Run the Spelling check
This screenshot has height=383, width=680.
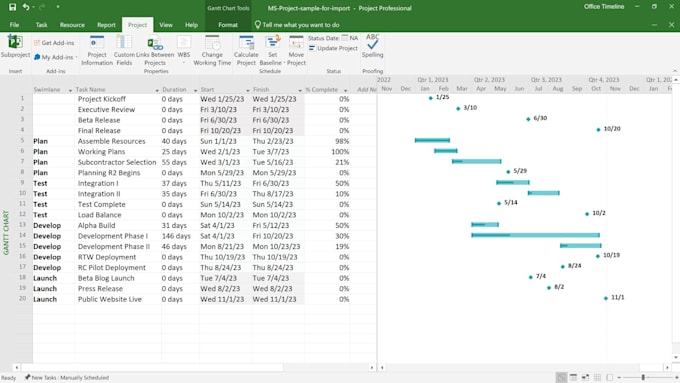pos(373,46)
